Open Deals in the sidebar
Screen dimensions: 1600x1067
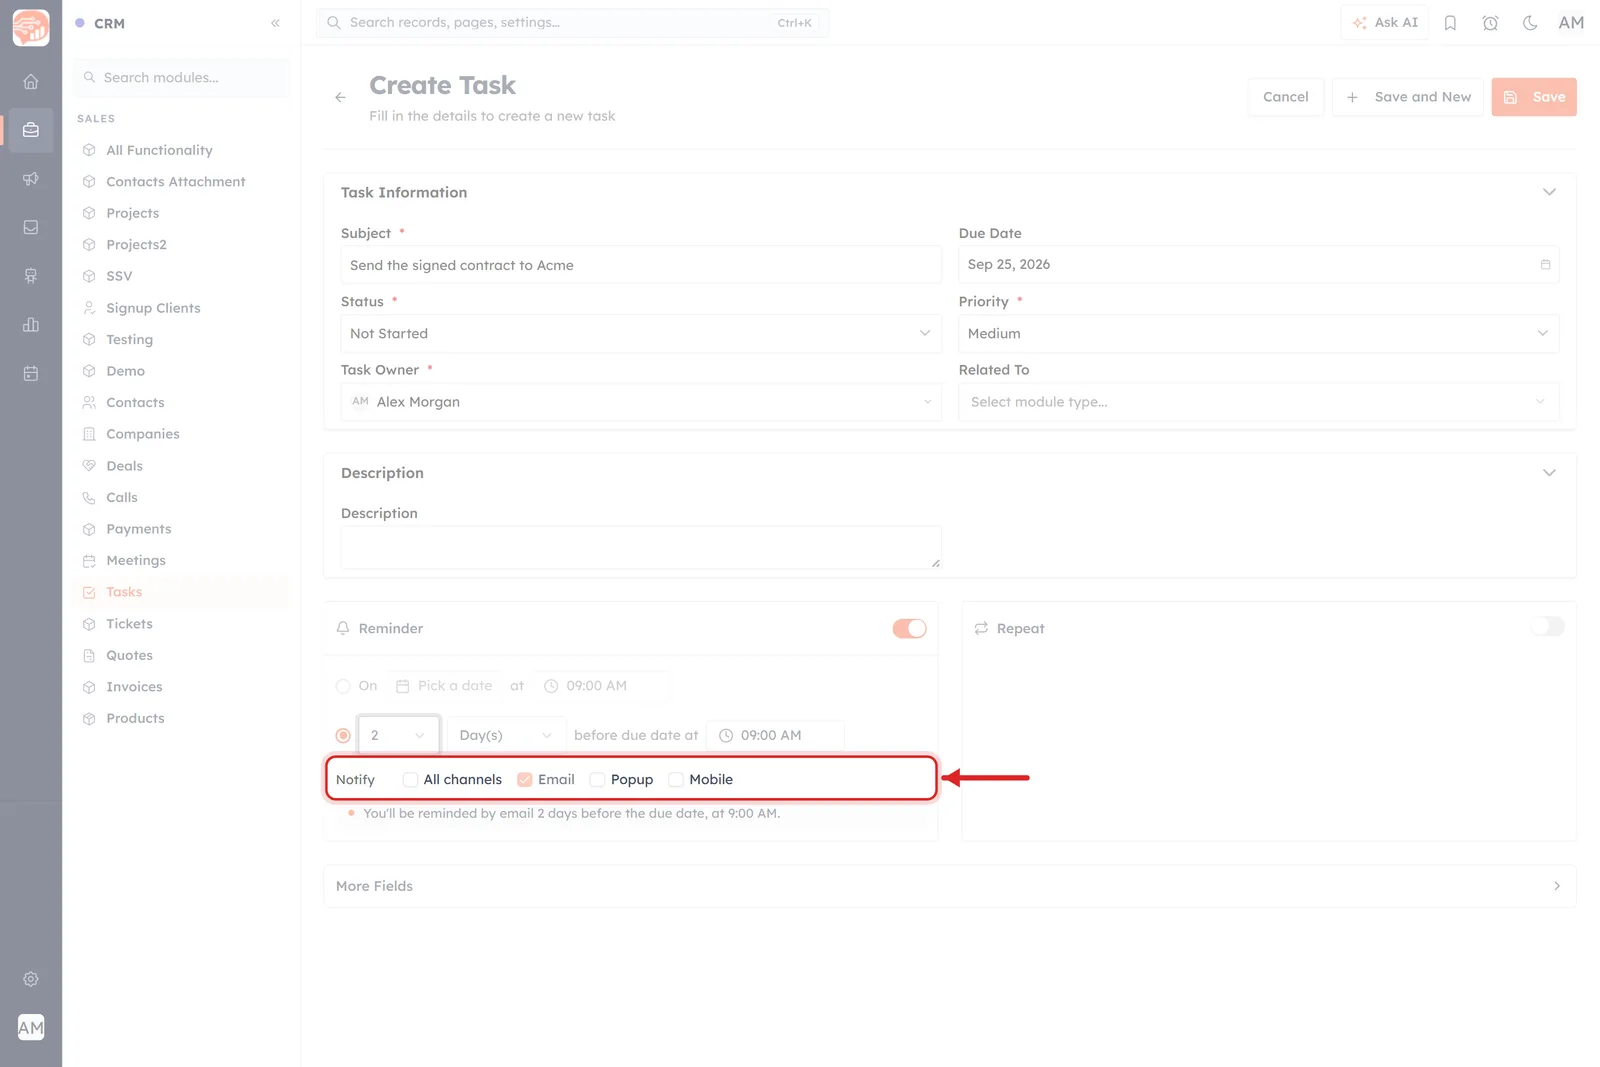click(125, 466)
